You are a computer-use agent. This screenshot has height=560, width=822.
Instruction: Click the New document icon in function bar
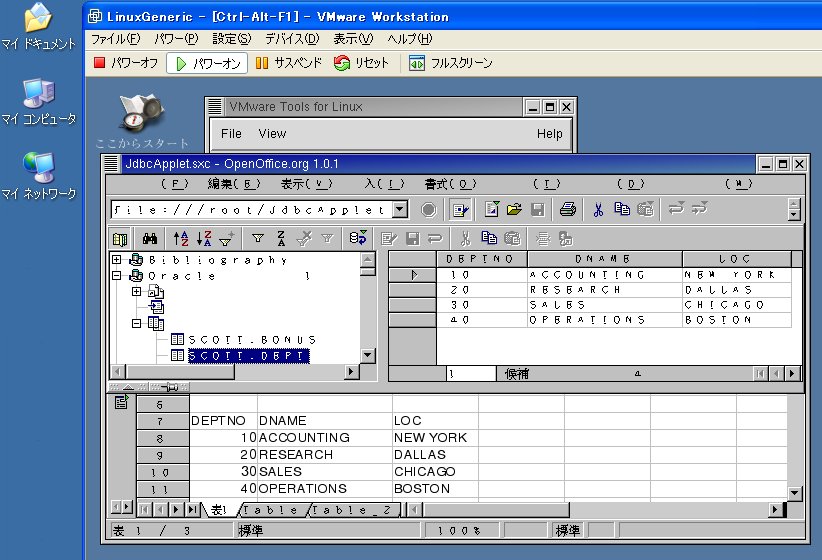coord(492,209)
